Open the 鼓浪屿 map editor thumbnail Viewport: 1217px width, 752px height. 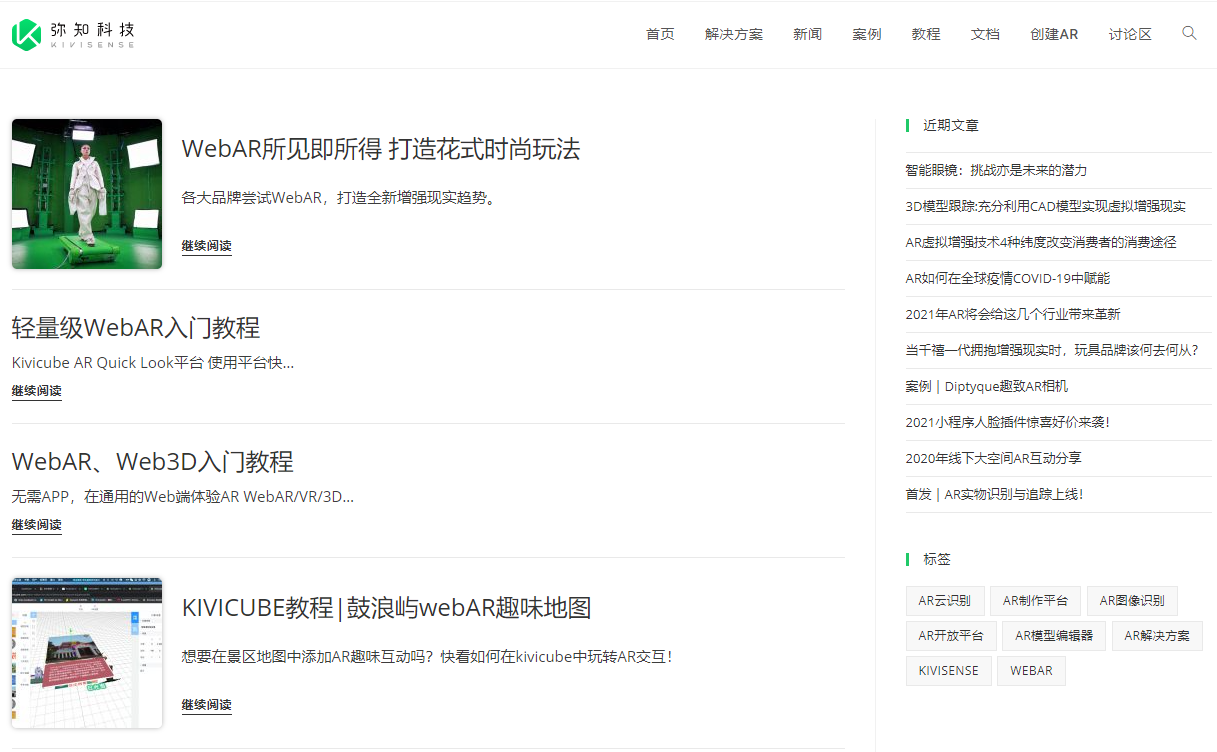click(87, 653)
